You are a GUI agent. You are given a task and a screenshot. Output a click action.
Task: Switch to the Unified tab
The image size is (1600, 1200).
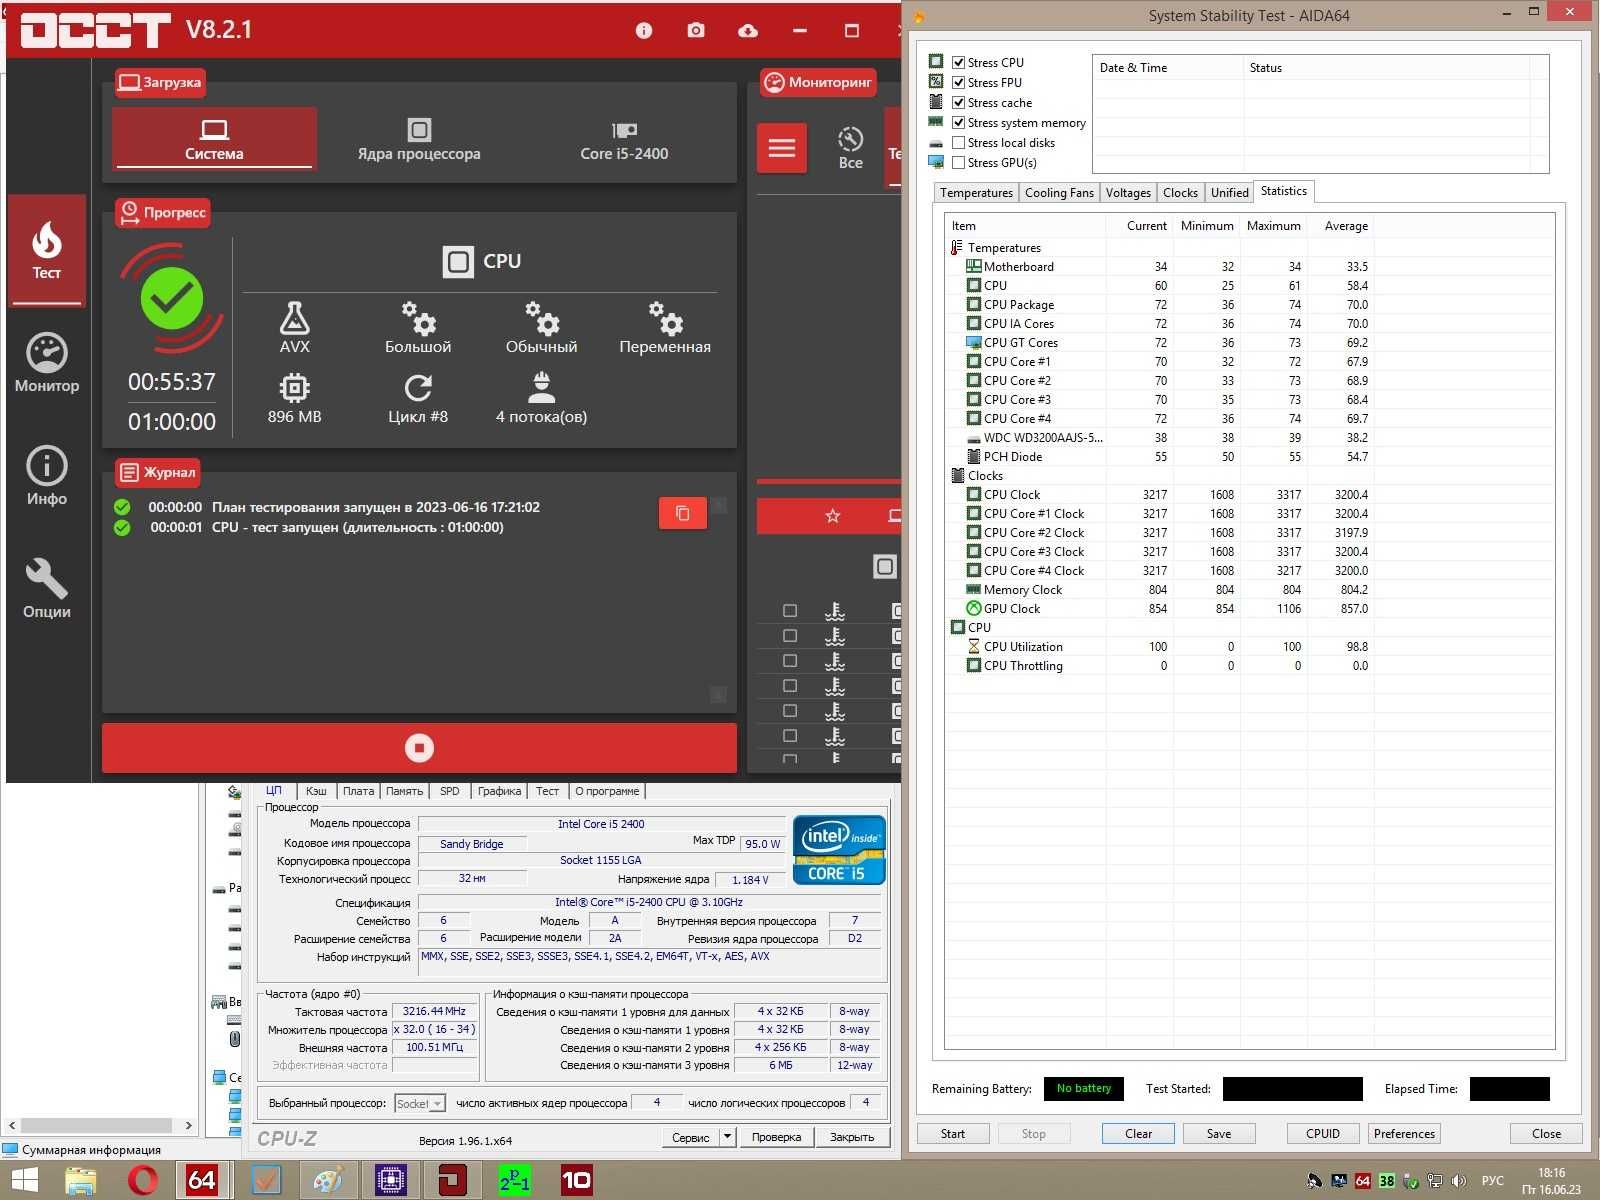[1229, 192]
